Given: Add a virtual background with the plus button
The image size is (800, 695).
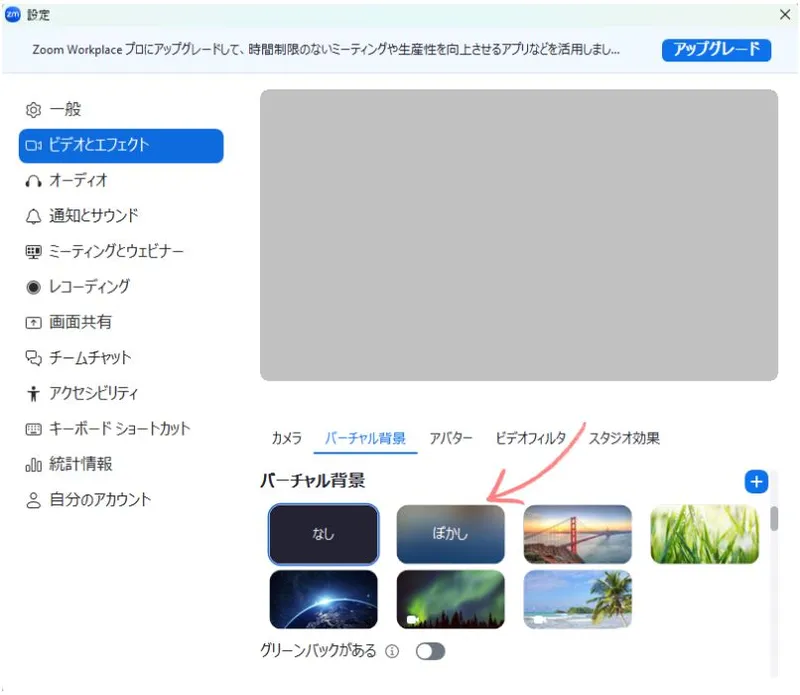Looking at the screenshot, I should [756, 482].
